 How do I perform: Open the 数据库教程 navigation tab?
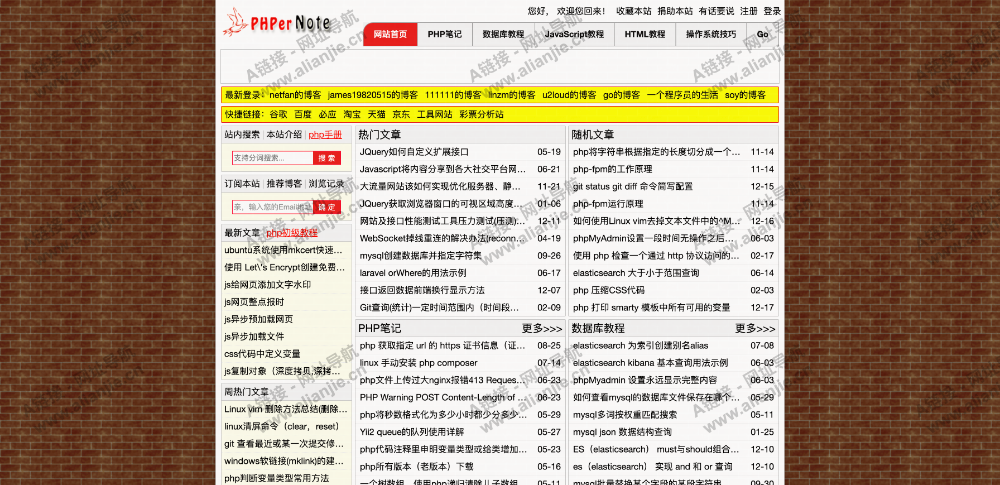coord(503,34)
